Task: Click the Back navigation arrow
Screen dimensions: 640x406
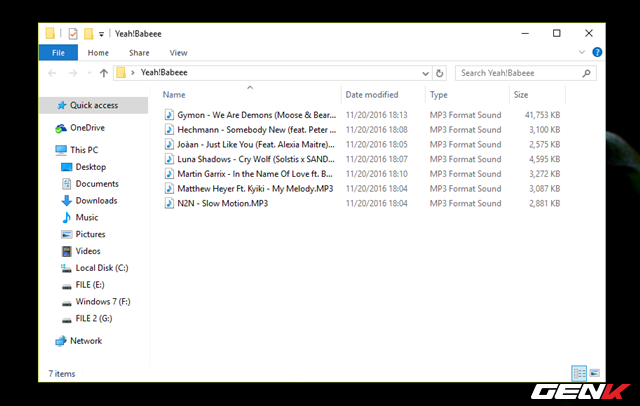Action: [x=52, y=73]
